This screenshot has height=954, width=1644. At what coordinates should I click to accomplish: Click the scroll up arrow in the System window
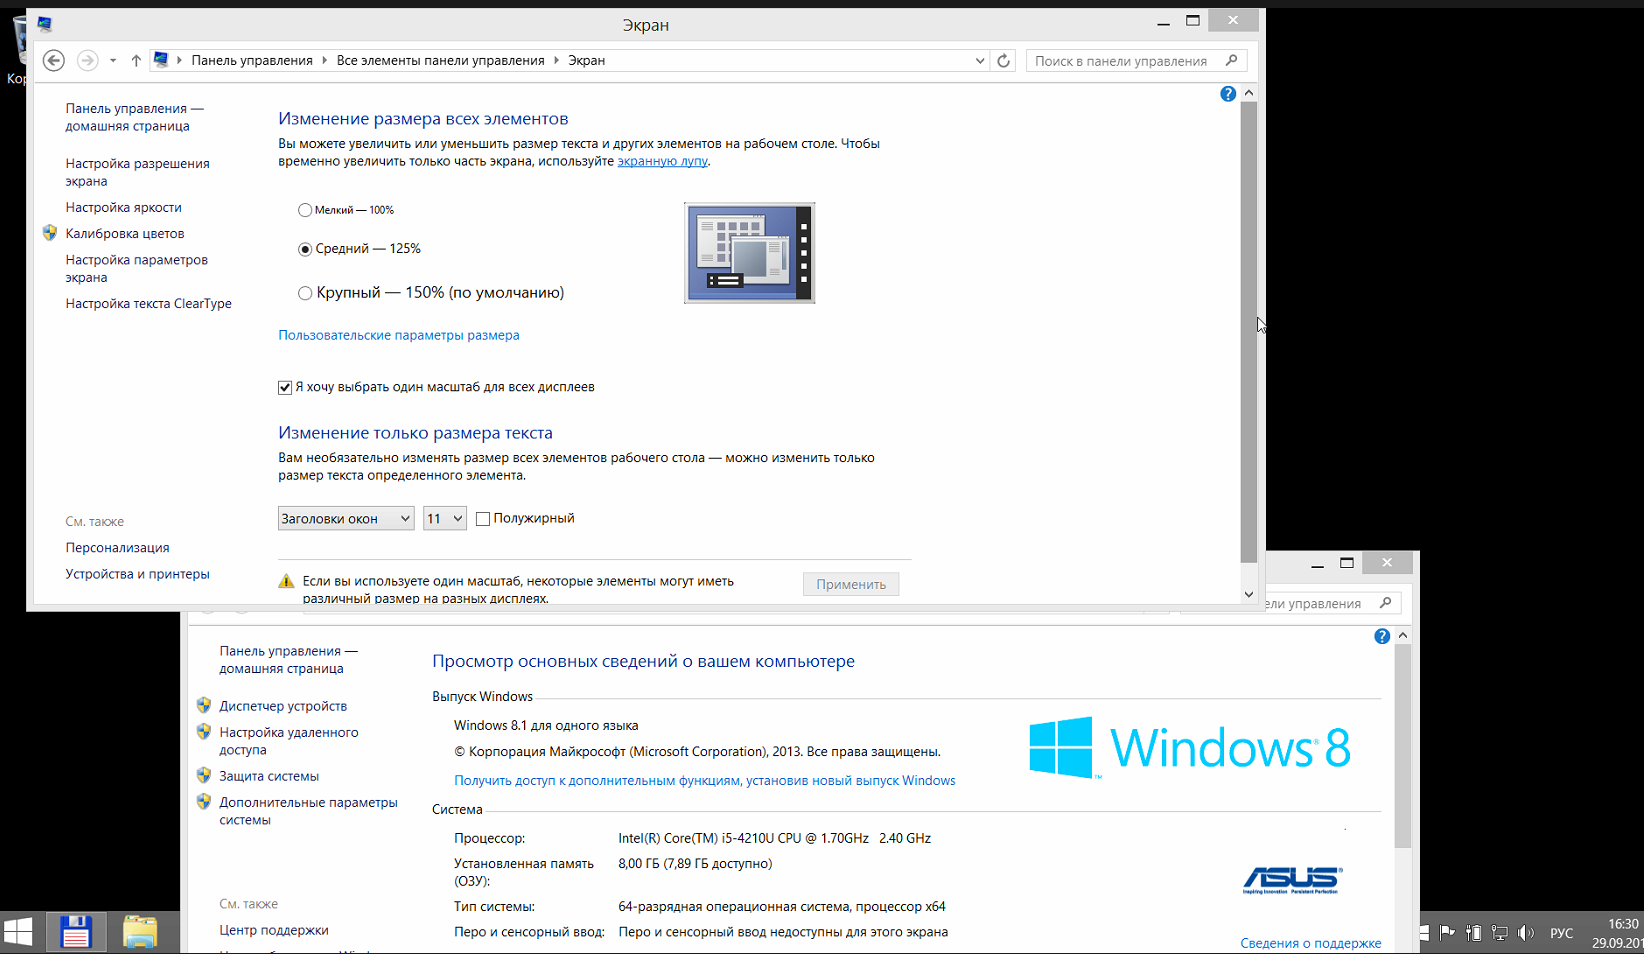[x=1403, y=636]
